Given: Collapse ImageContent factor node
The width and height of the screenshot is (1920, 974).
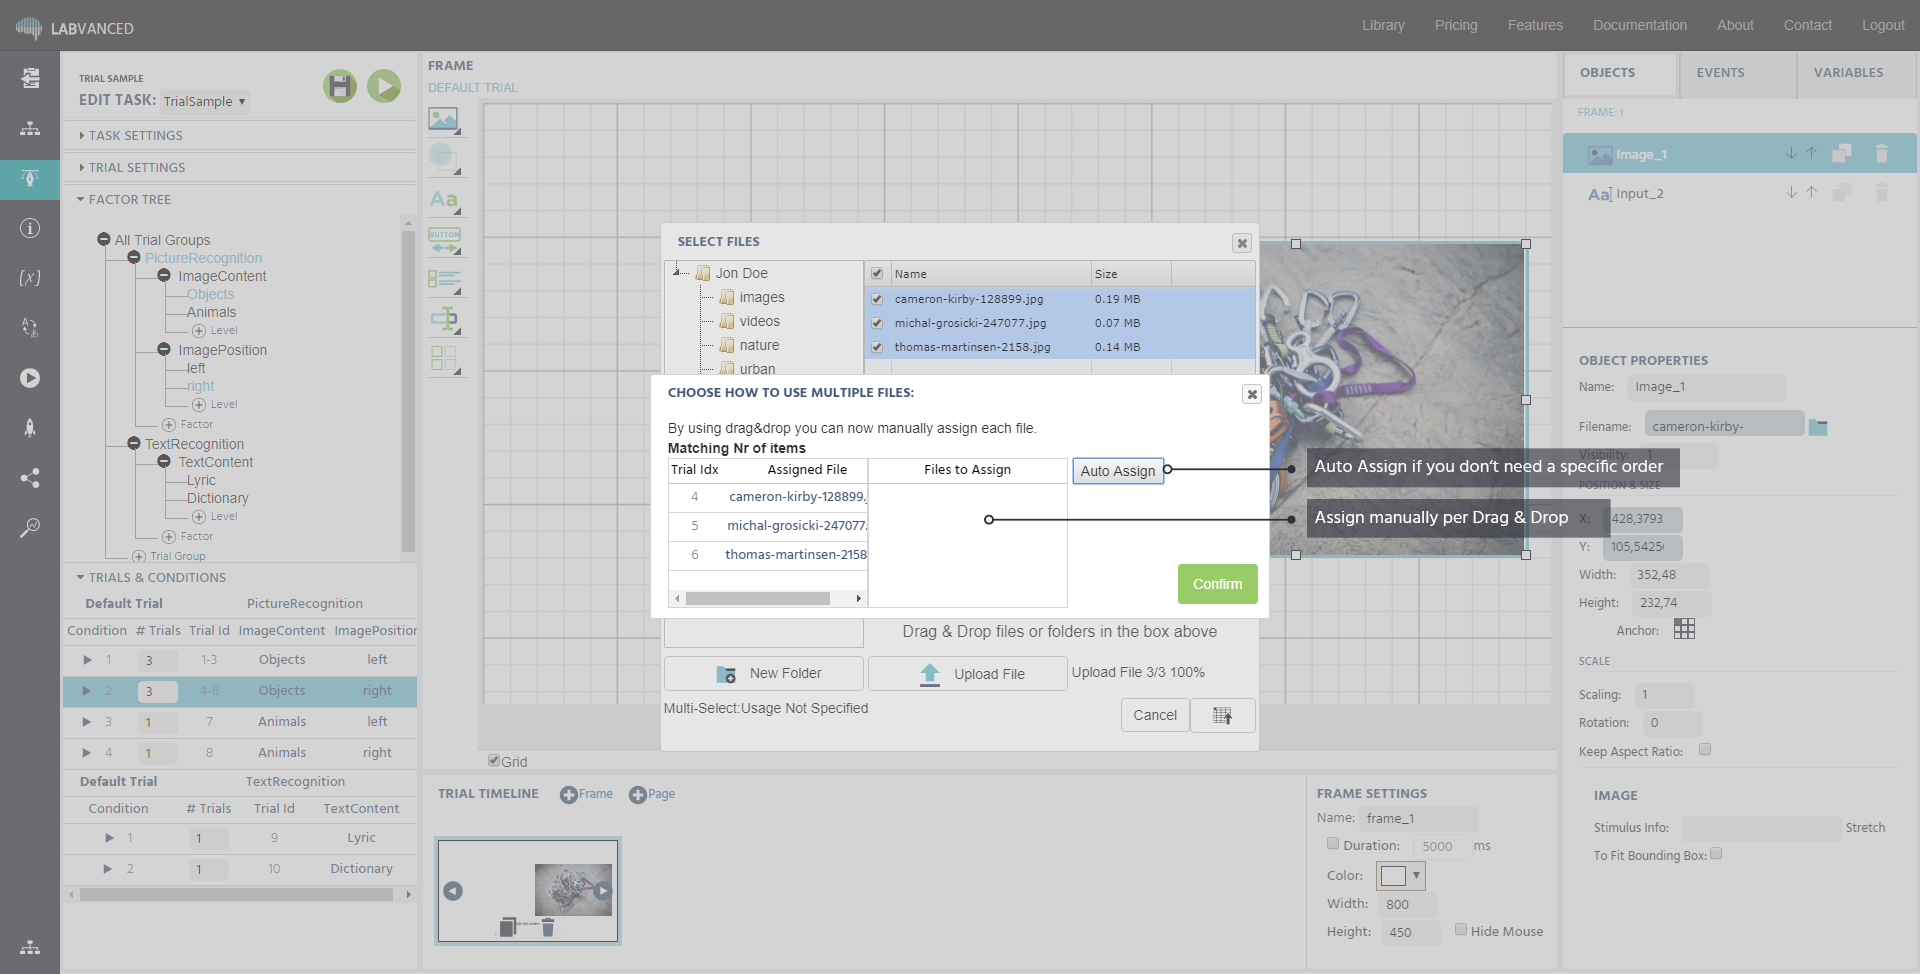Looking at the screenshot, I should tap(164, 275).
